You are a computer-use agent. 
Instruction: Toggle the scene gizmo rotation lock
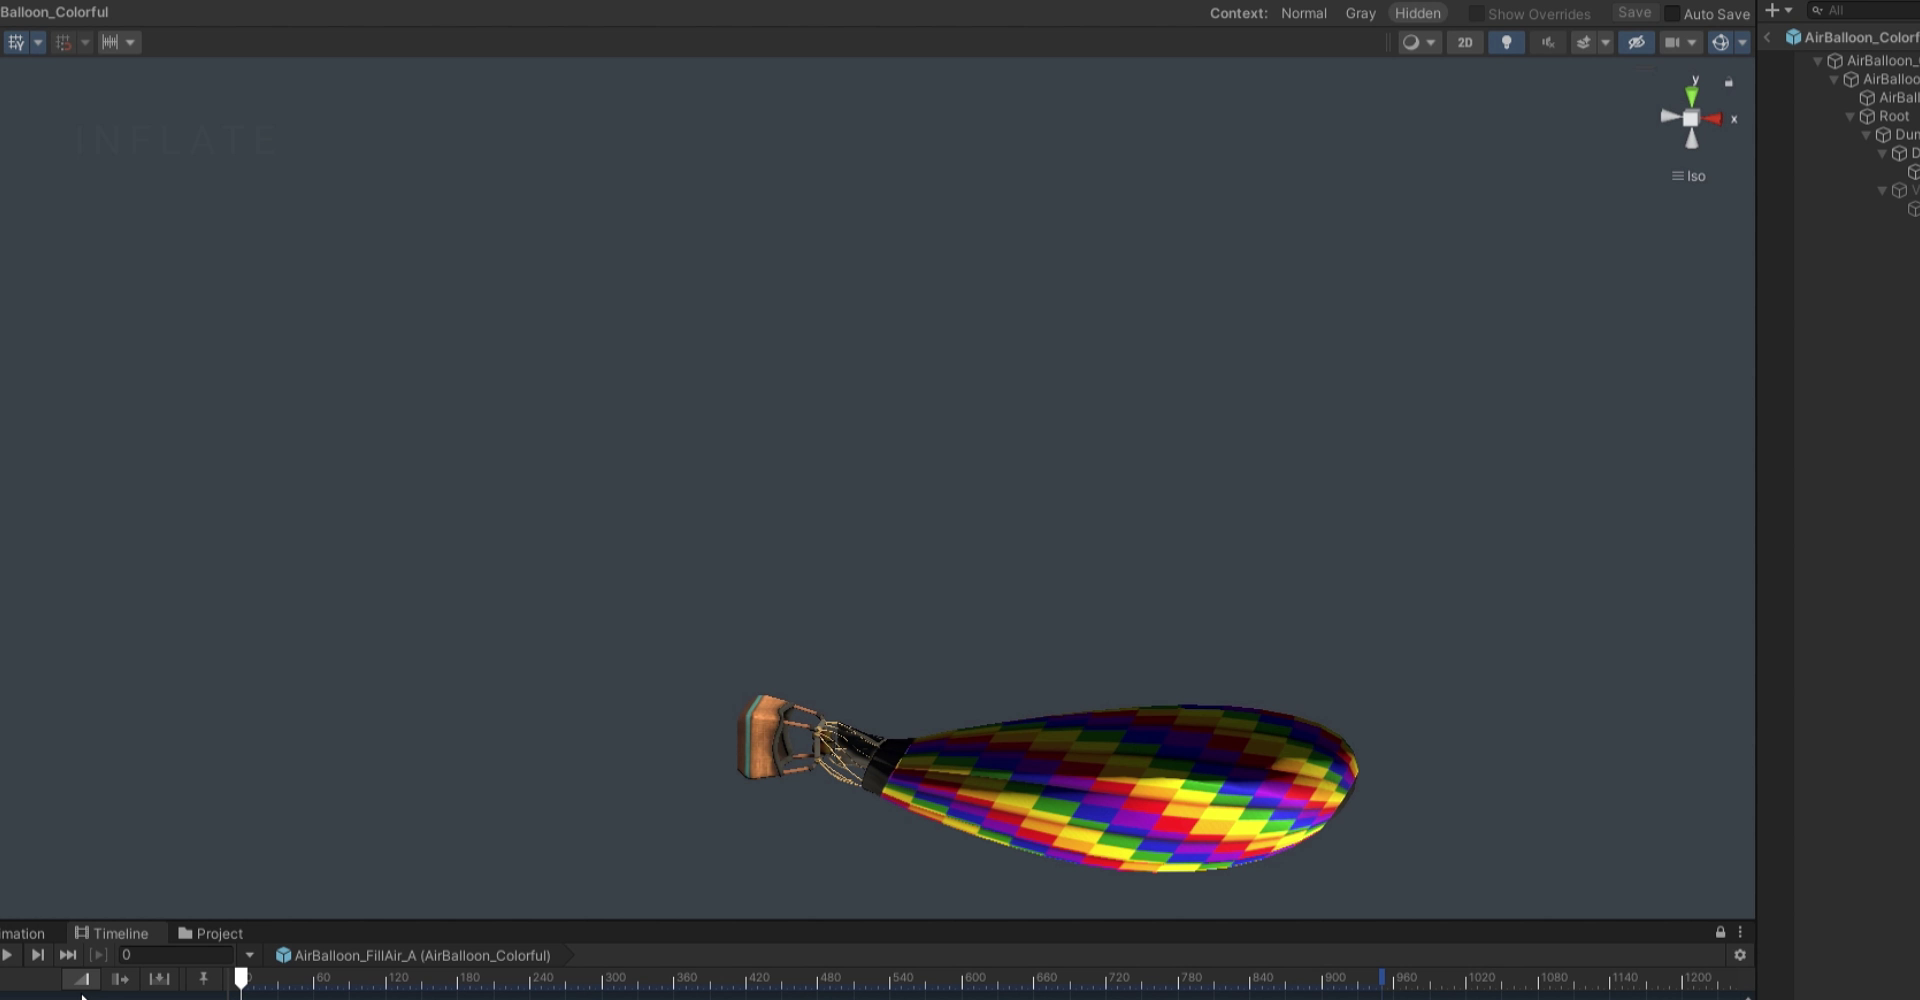[x=1729, y=82]
